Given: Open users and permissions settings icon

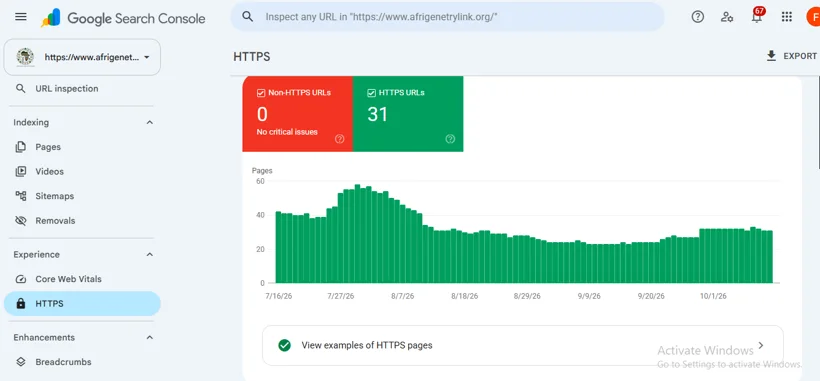Looking at the screenshot, I should click(x=727, y=17).
